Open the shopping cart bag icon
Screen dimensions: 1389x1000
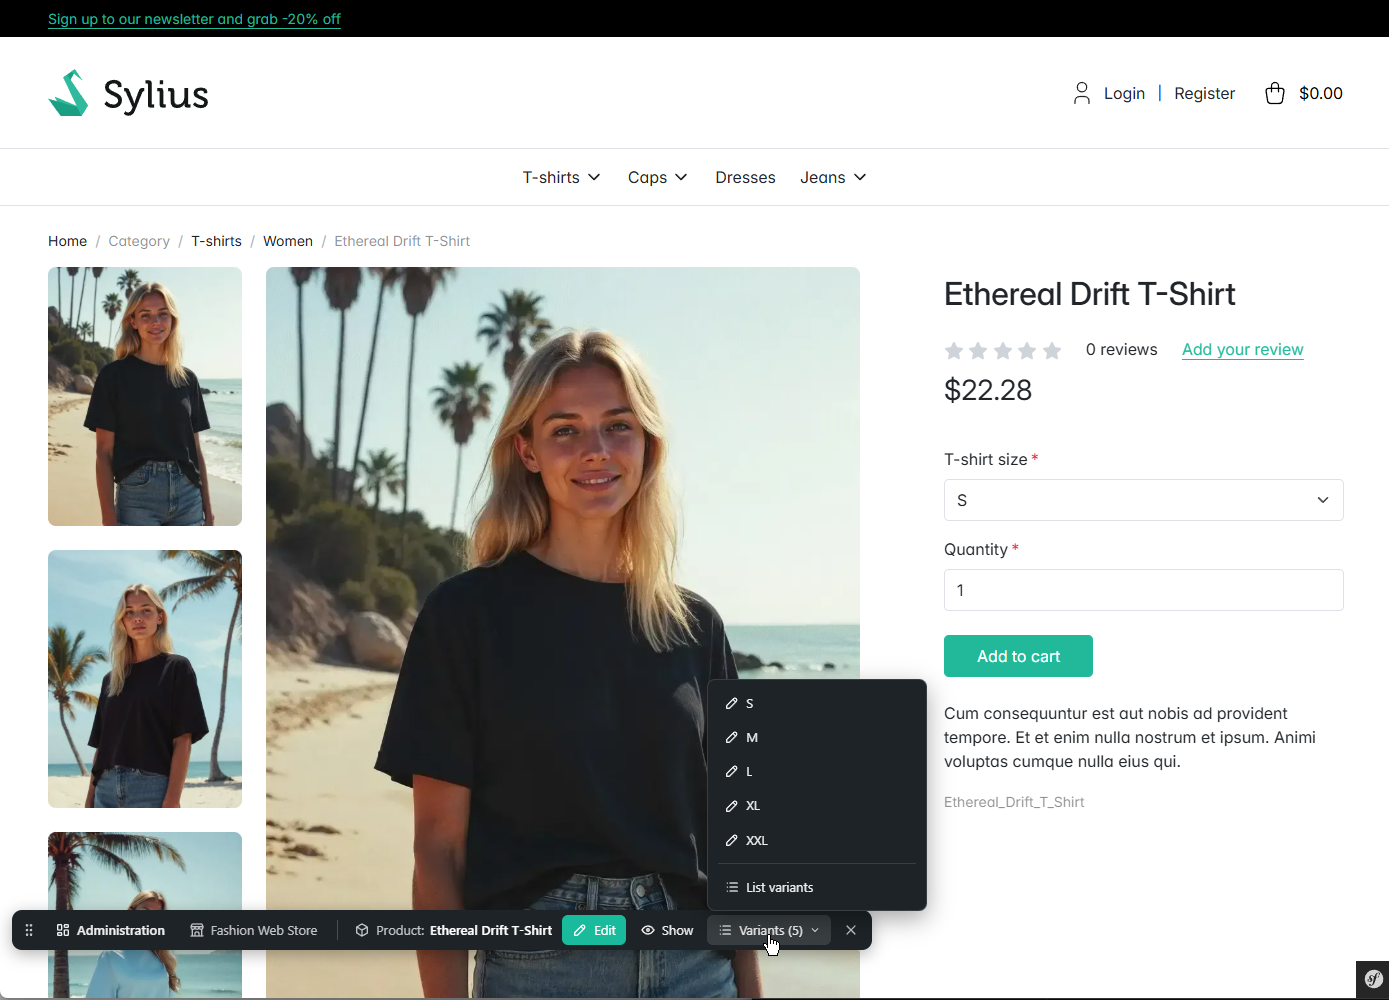[1274, 93]
